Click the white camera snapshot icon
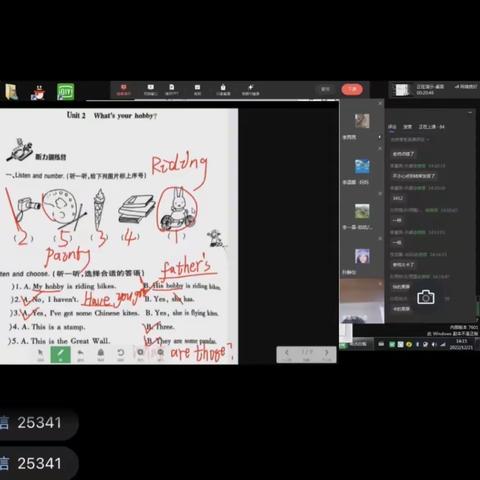The image size is (480, 480). click(426, 297)
